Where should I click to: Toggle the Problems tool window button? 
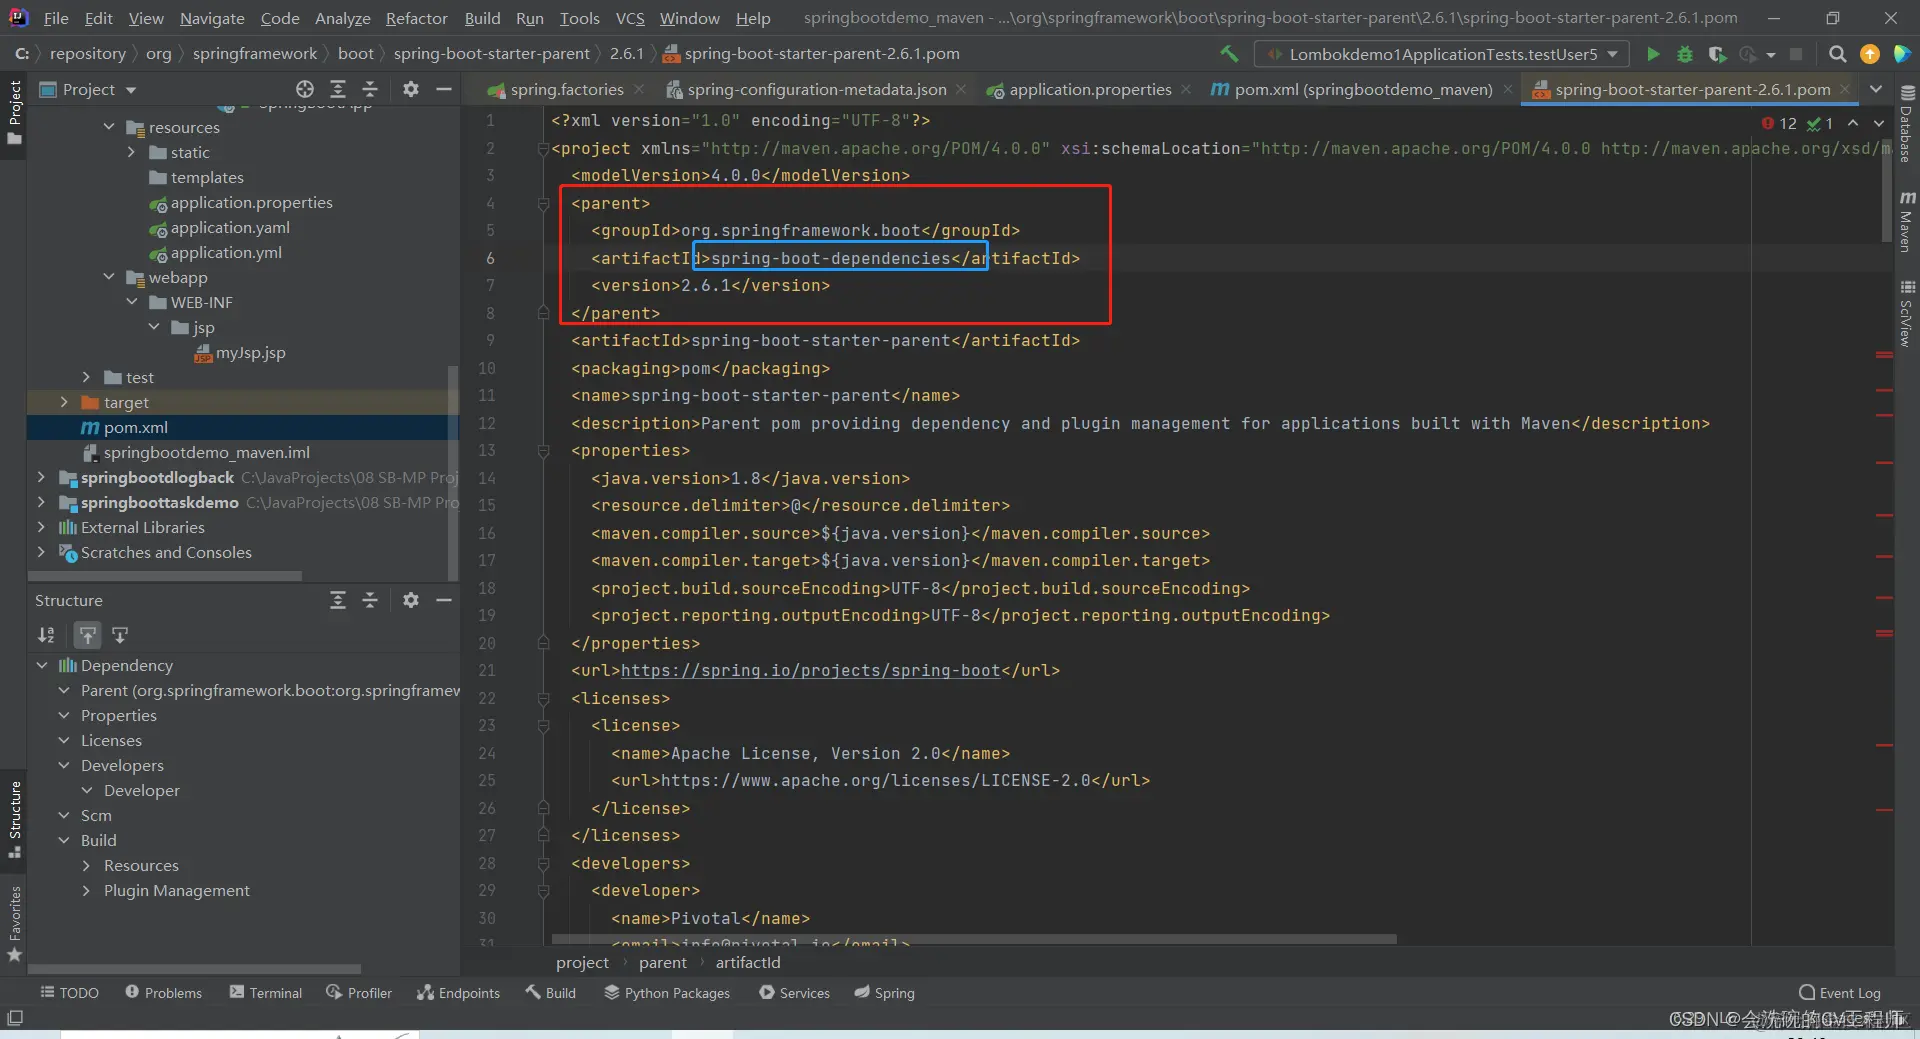point(164,993)
